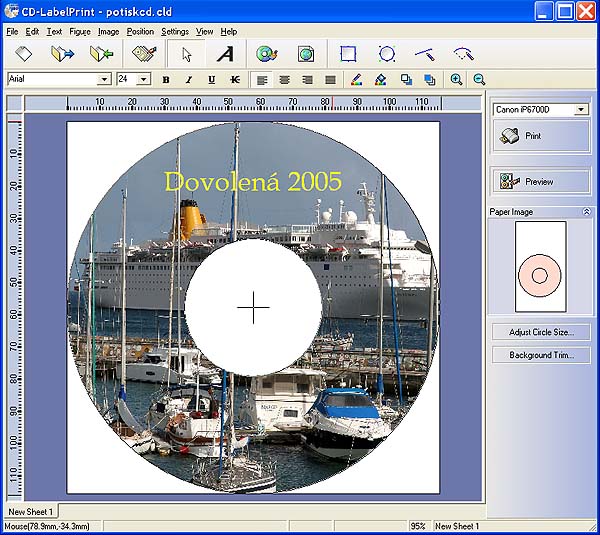Open the Figure menu
Image resolution: width=600 pixels, height=535 pixels.
click(x=79, y=32)
